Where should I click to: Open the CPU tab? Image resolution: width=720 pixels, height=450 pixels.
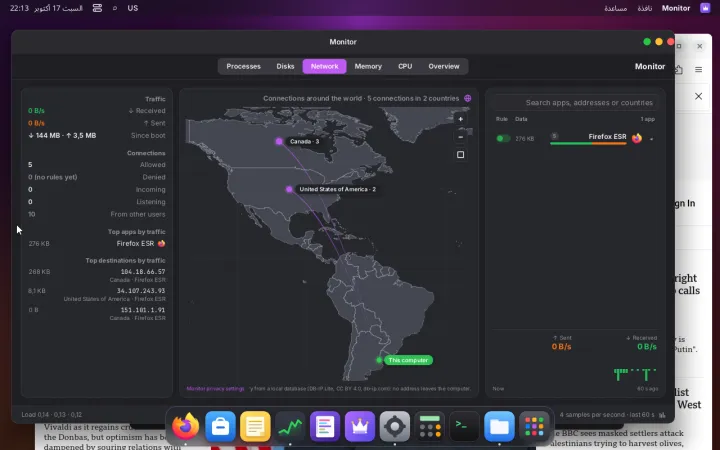click(x=405, y=66)
